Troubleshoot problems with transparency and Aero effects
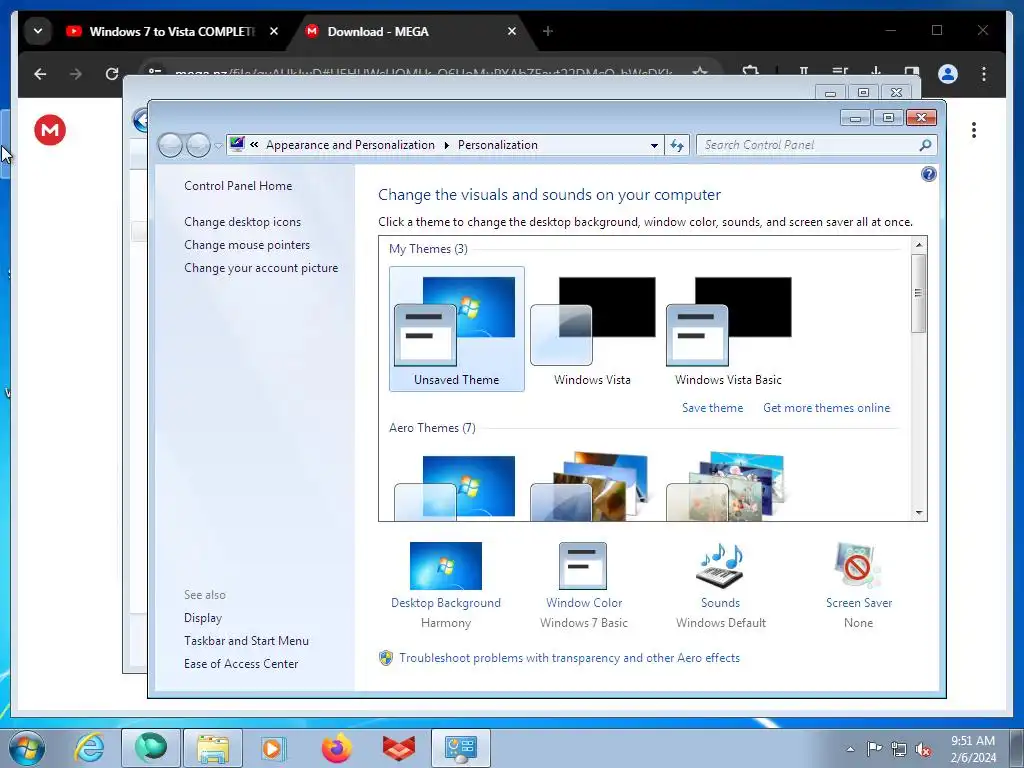Viewport: 1024px width, 768px height. click(569, 658)
